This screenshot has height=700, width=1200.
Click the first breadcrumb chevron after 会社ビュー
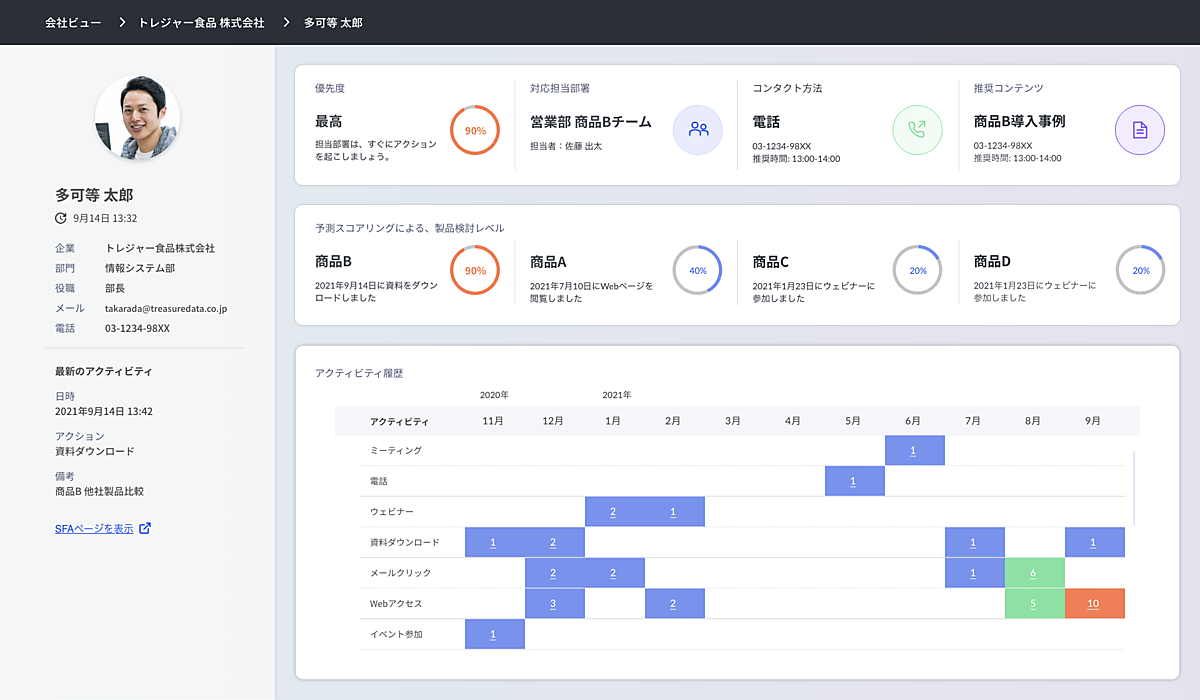[120, 22]
